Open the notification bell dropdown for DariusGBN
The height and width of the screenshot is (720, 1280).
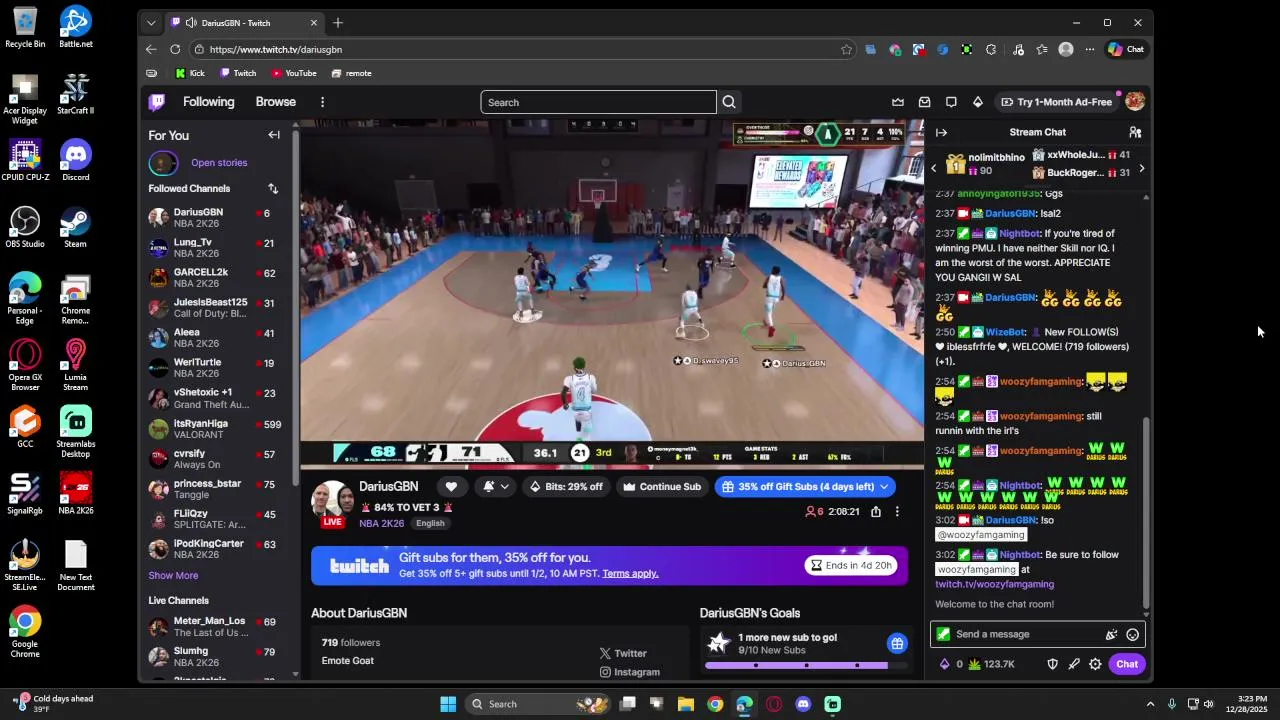coord(496,487)
